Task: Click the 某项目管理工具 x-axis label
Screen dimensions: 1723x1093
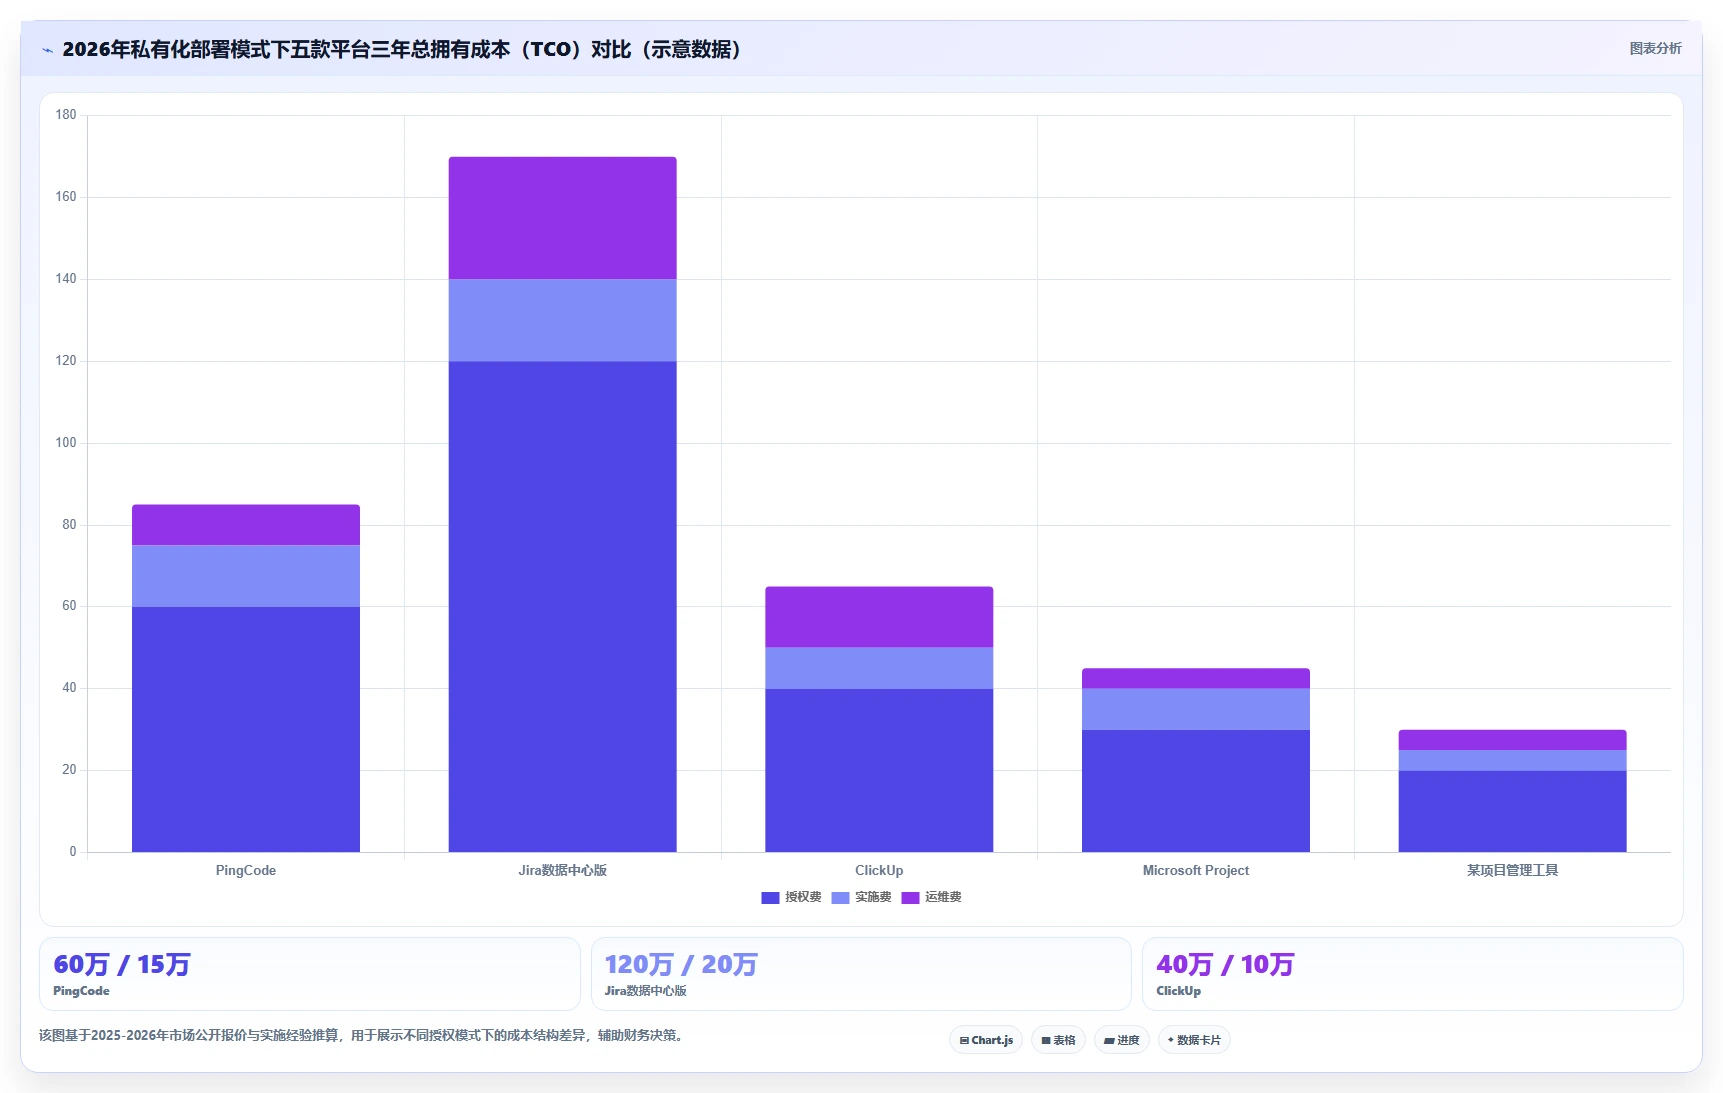Action: point(1513,870)
